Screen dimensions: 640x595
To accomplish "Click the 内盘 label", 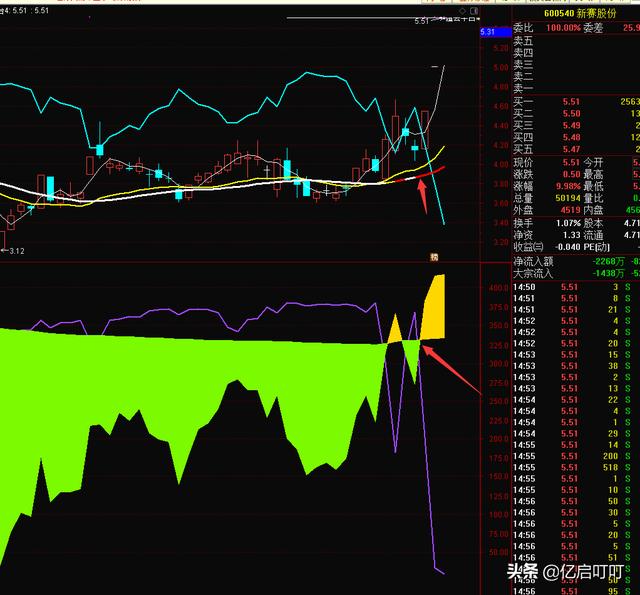I will (x=593, y=210).
